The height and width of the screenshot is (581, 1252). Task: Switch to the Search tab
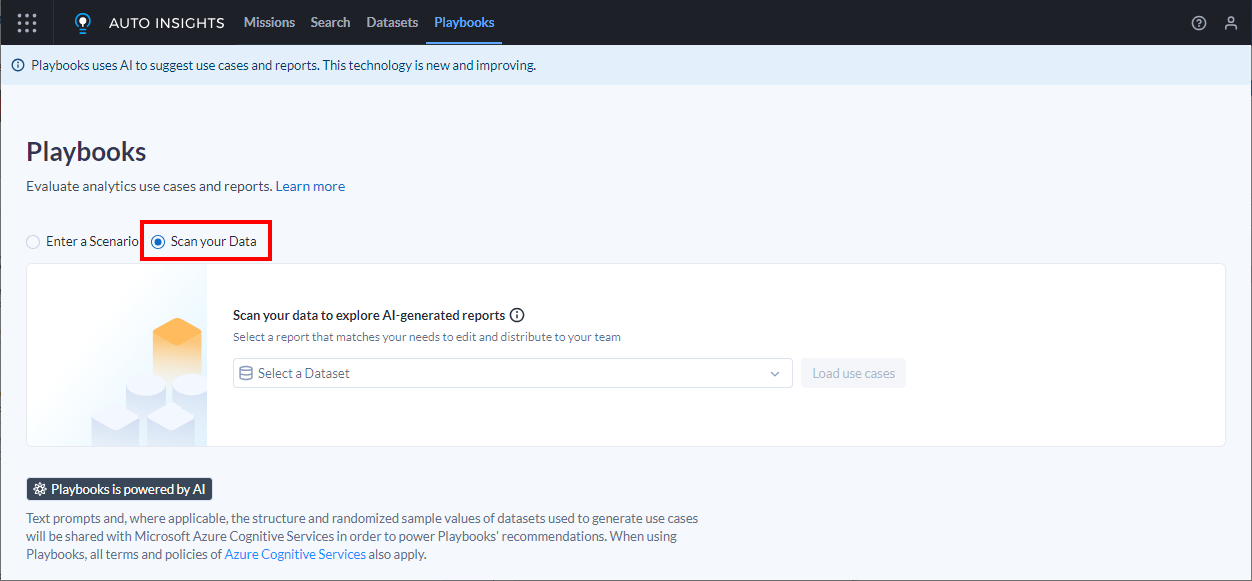click(x=330, y=22)
